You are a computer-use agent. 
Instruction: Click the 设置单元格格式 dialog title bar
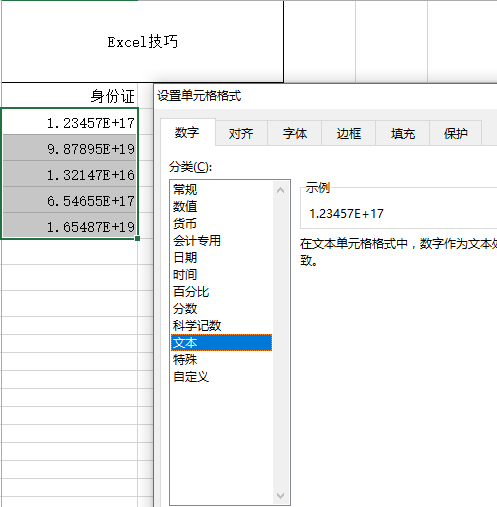click(325, 96)
